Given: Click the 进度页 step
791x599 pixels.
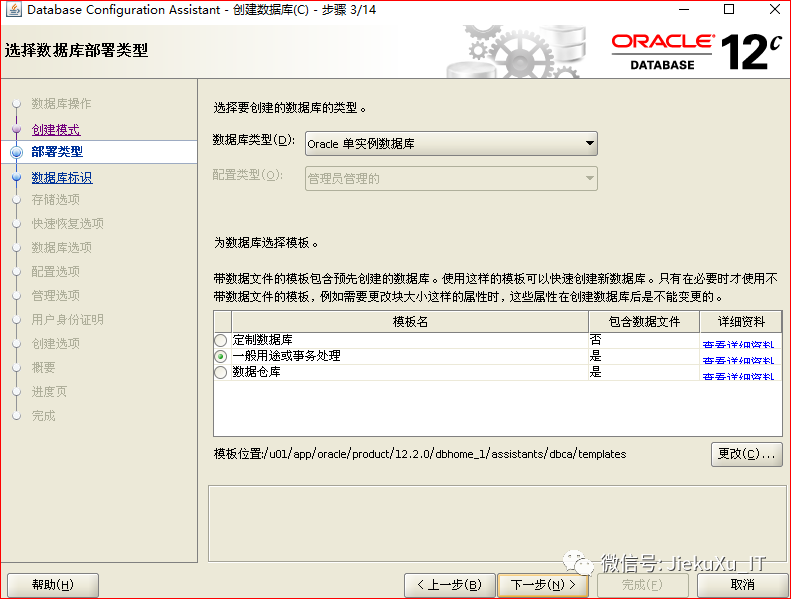Looking at the screenshot, I should pyautogui.click(x=49, y=392).
